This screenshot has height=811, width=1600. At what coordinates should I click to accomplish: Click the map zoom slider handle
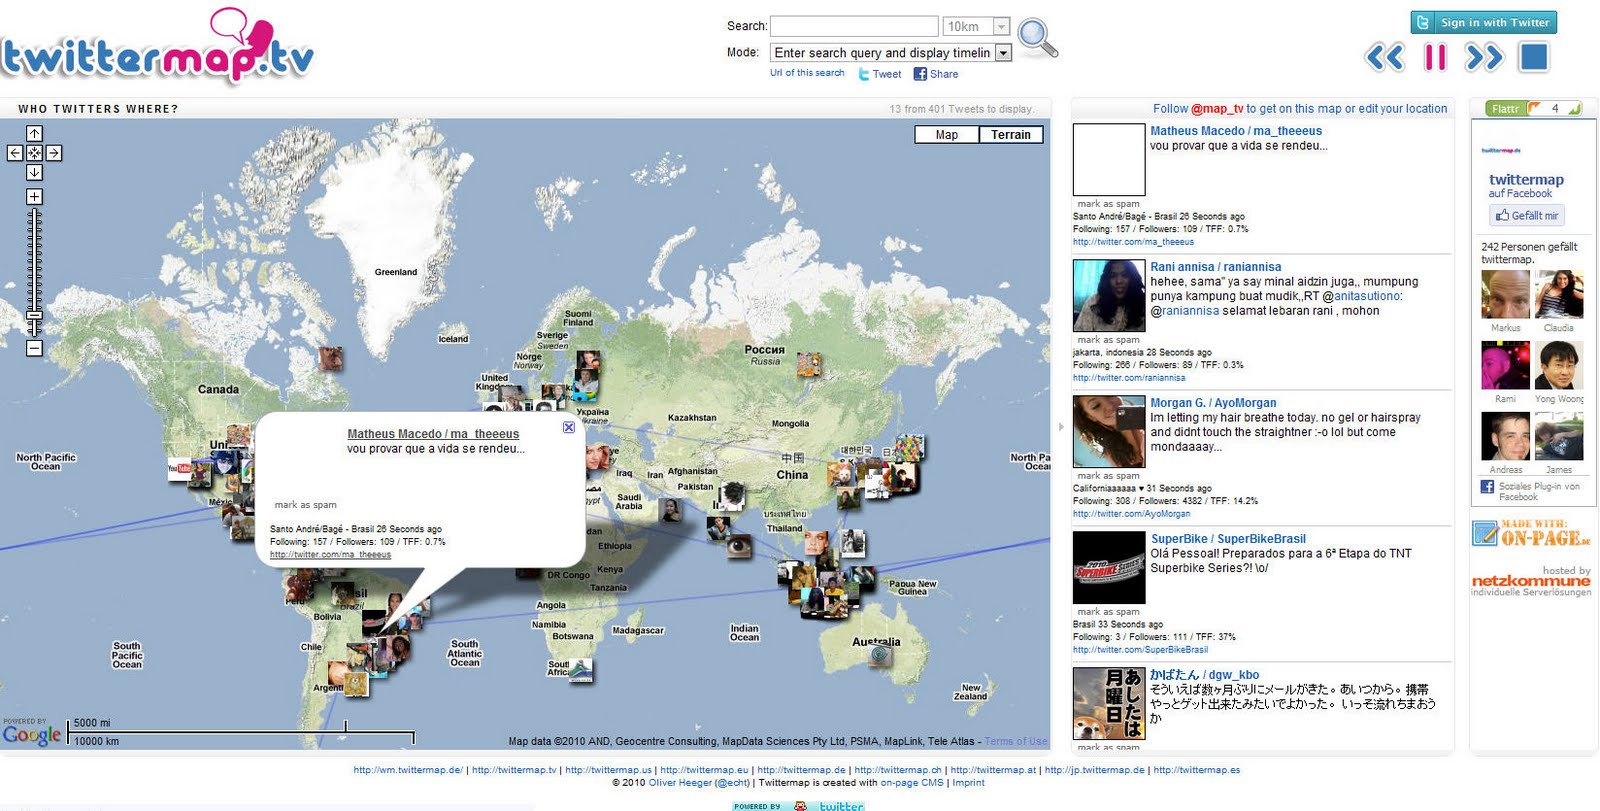(x=34, y=316)
